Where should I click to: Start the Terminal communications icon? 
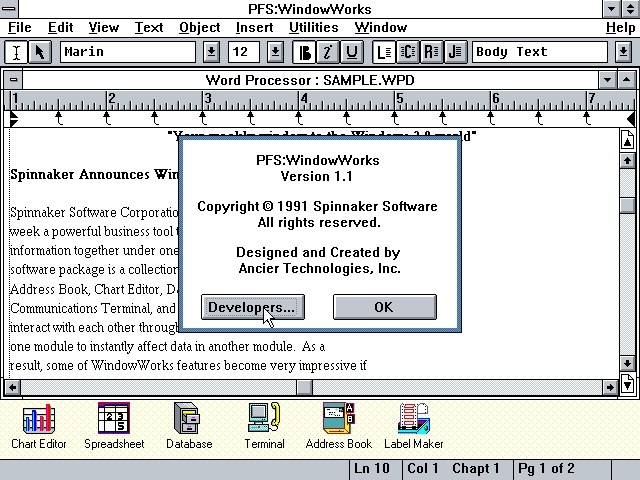264,418
